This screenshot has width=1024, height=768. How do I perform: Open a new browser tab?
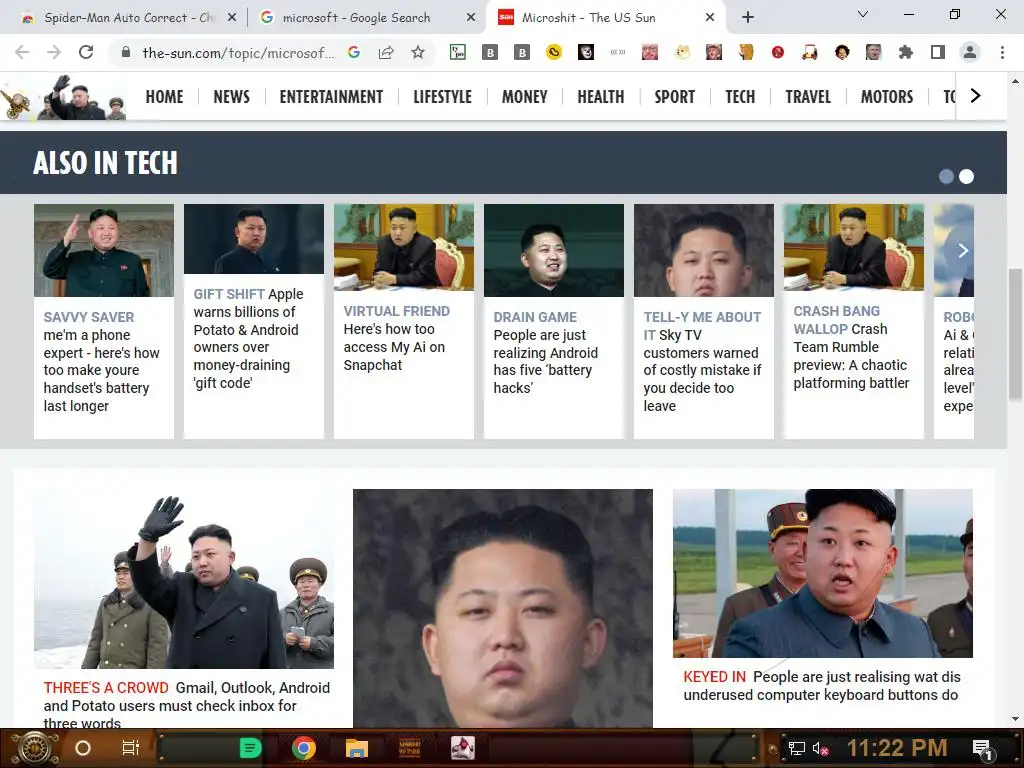[748, 18]
